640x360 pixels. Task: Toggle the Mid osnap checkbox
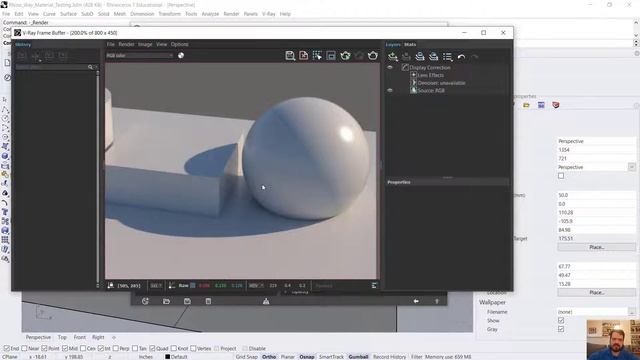tap(65, 348)
